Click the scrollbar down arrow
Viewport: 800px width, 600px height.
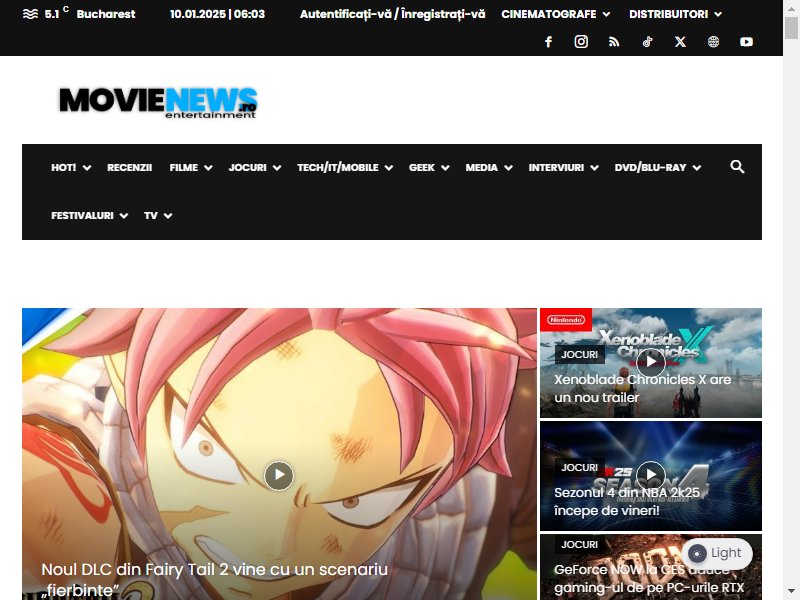click(x=791, y=591)
